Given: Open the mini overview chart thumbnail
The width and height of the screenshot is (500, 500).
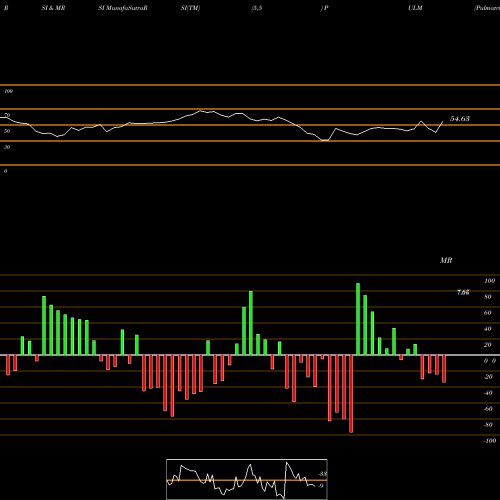Looking at the screenshot, I should pos(247,479).
